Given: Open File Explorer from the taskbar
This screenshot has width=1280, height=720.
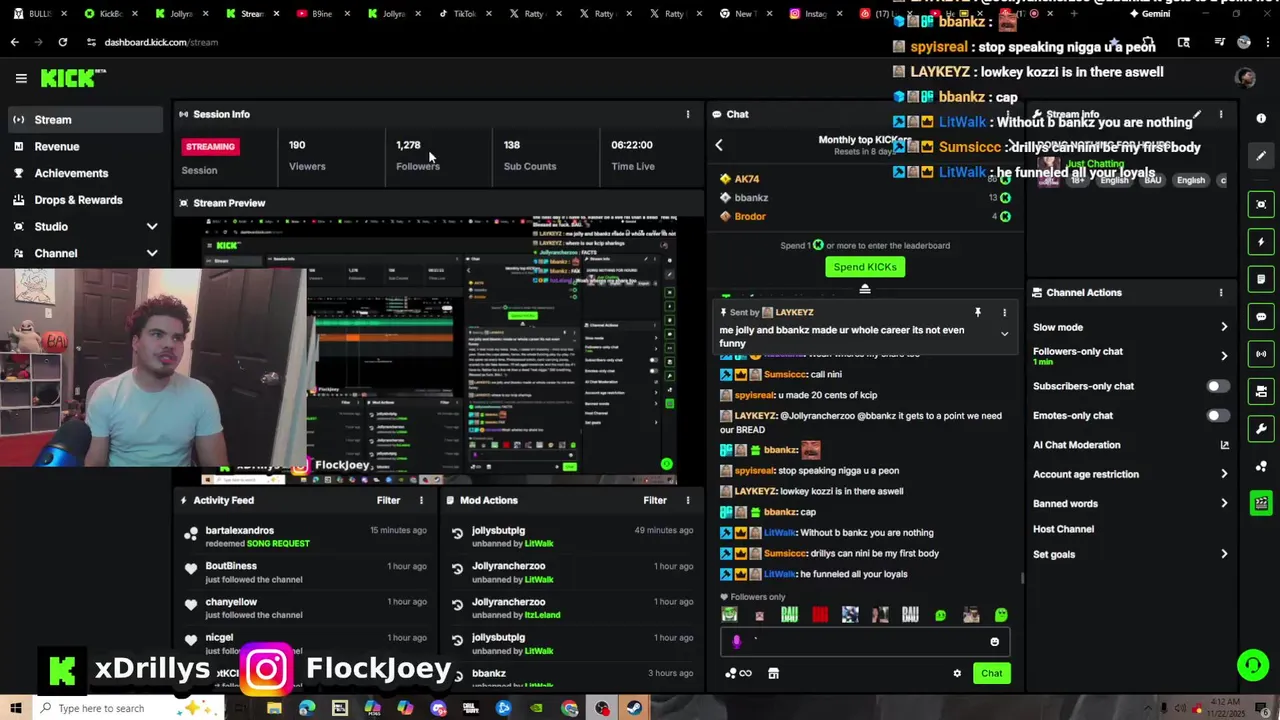Looking at the screenshot, I should [274, 708].
